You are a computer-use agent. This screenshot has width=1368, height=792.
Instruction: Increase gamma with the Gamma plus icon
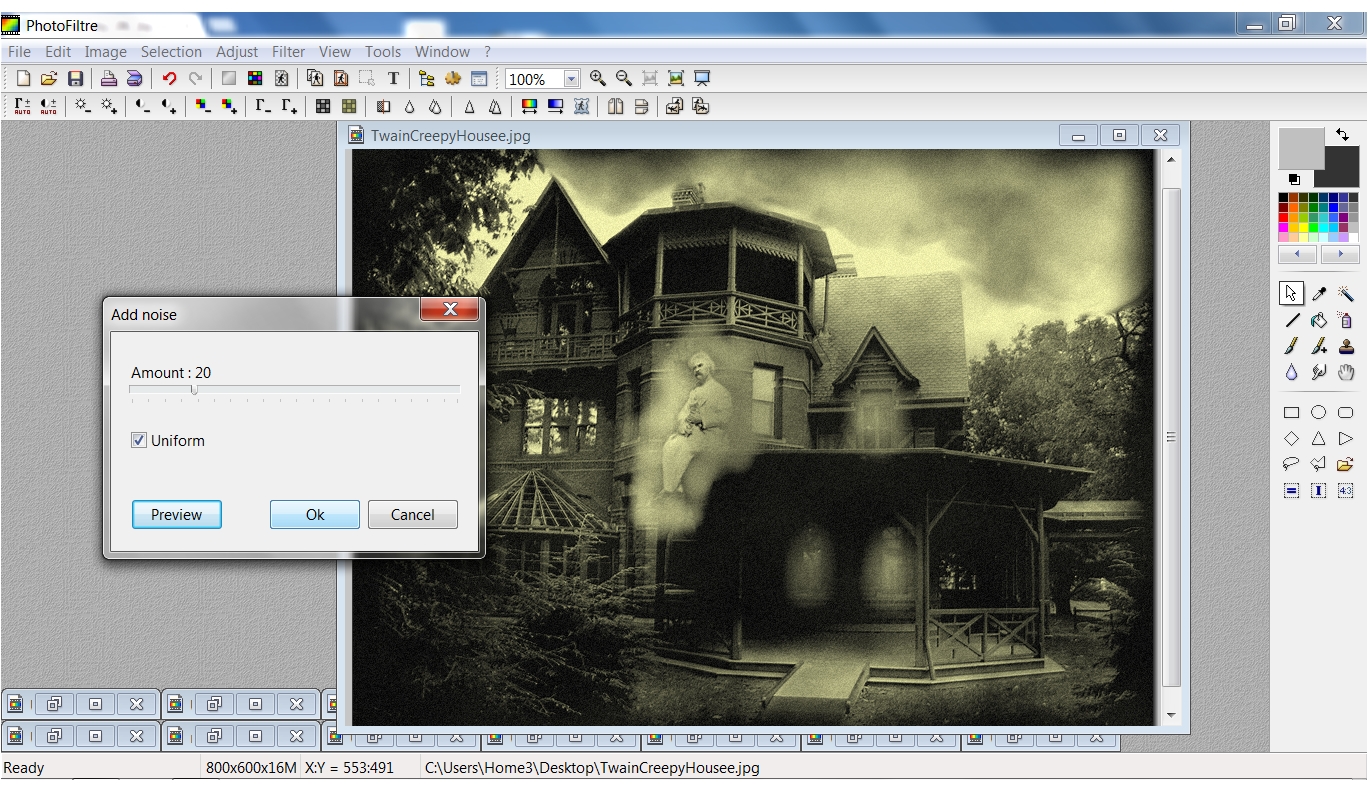point(289,106)
